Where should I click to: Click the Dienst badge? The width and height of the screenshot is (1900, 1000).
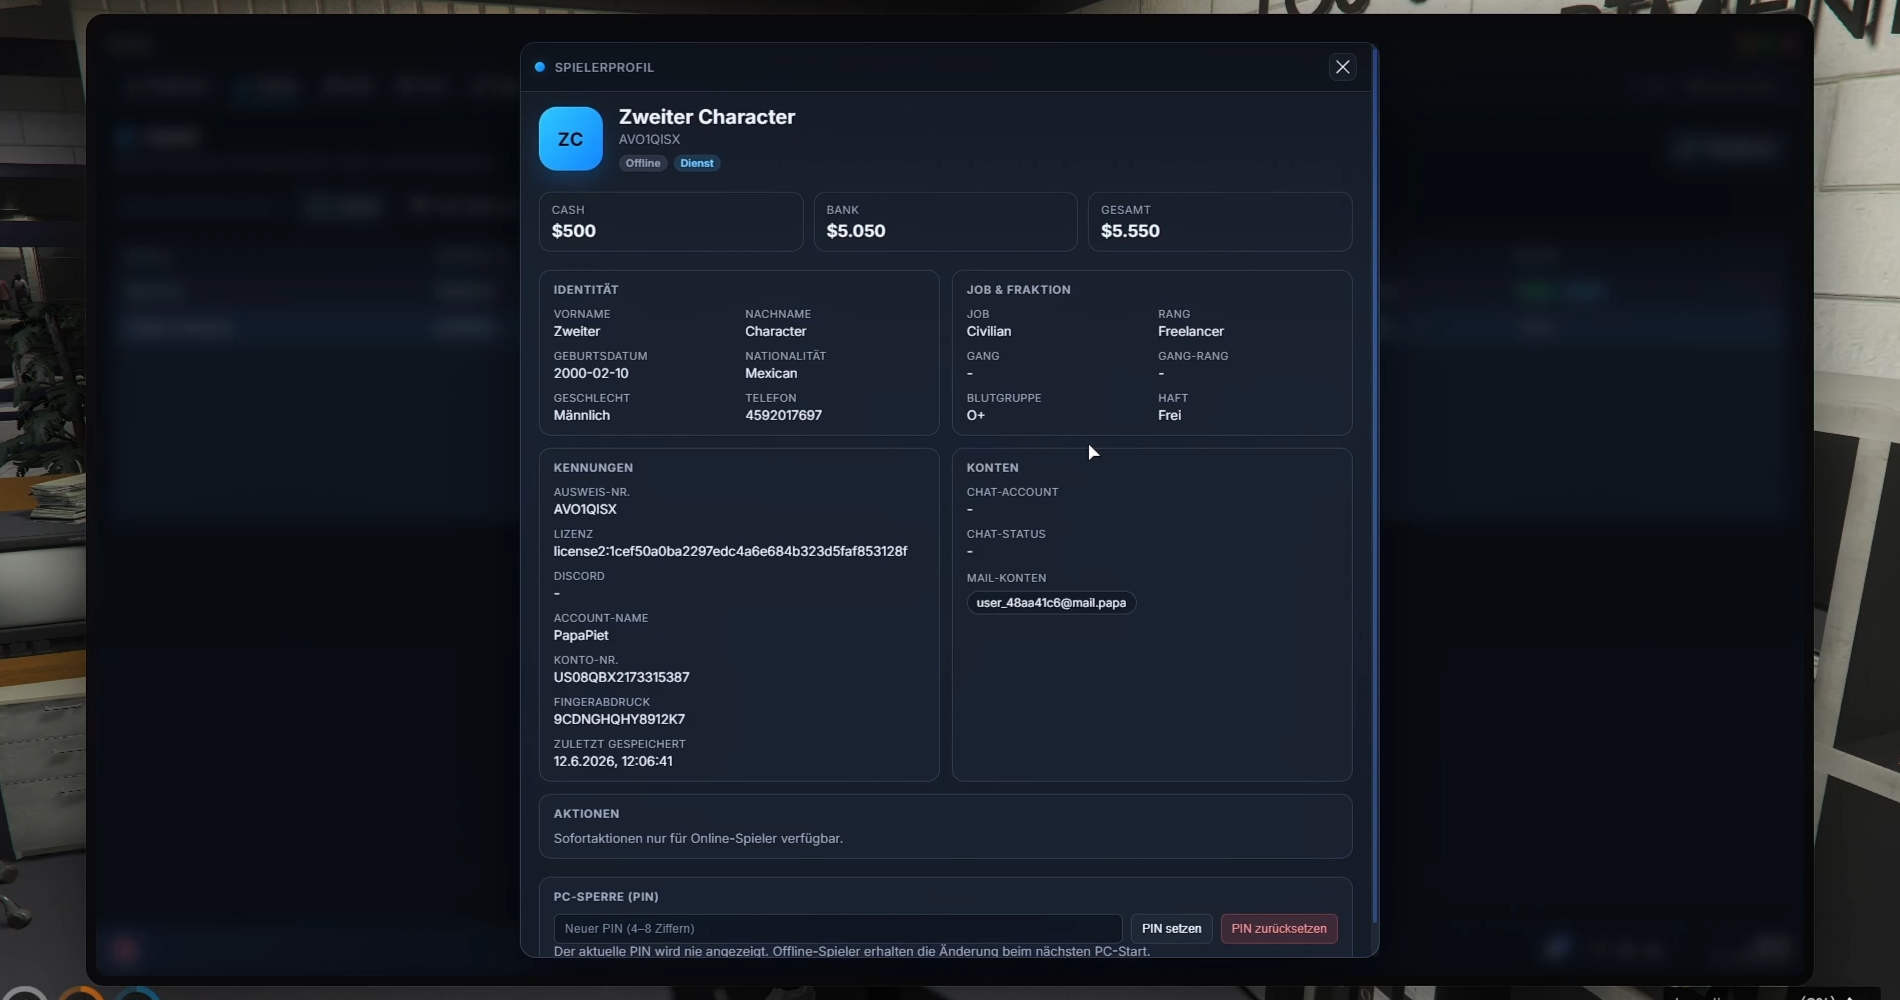697,163
